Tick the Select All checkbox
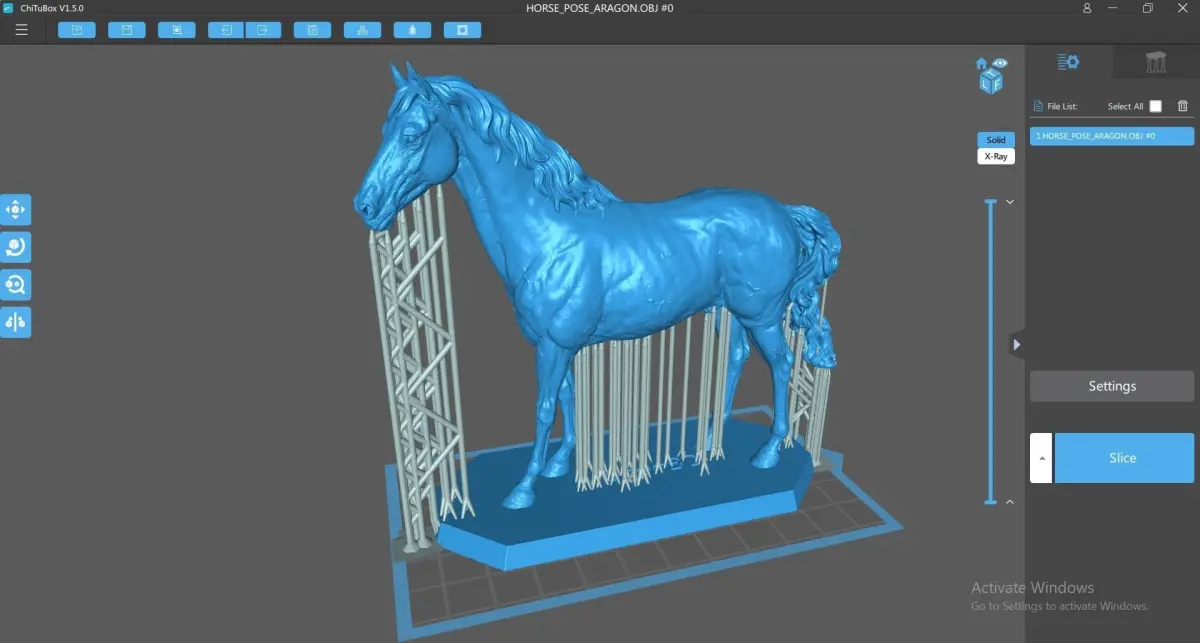This screenshot has height=643, width=1200. point(1156,106)
